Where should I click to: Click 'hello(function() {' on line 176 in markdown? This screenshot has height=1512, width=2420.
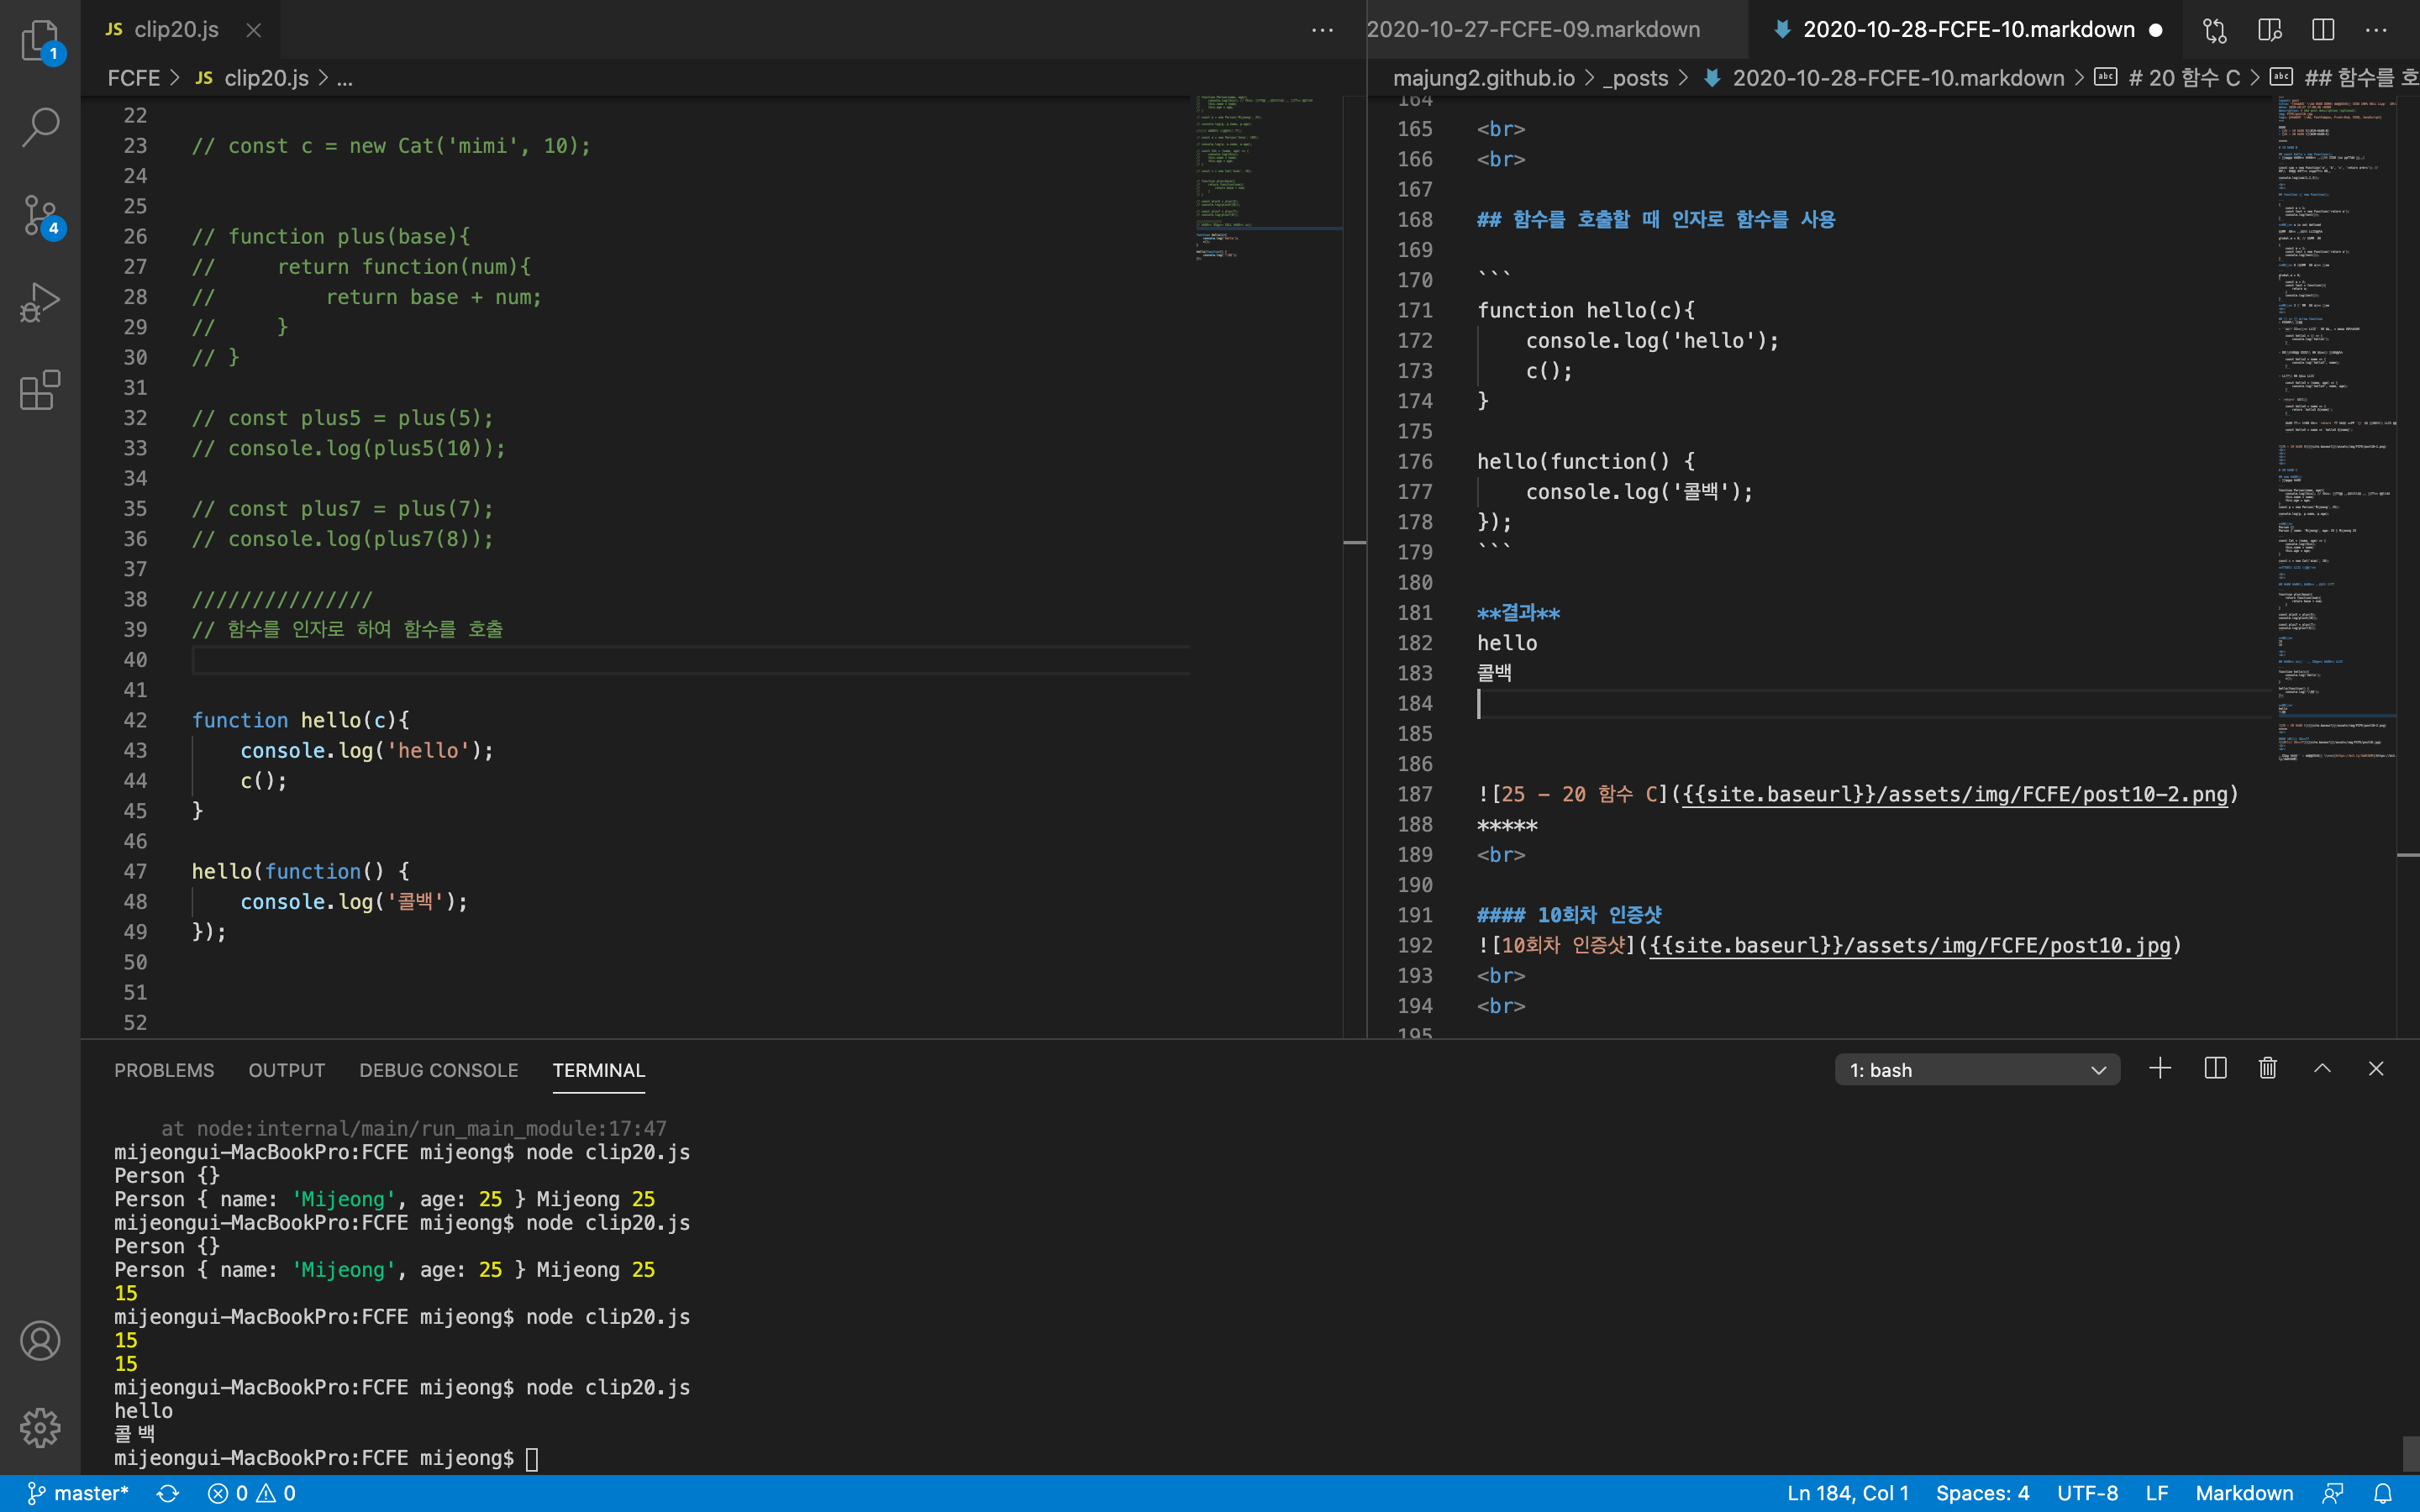[1586, 461]
